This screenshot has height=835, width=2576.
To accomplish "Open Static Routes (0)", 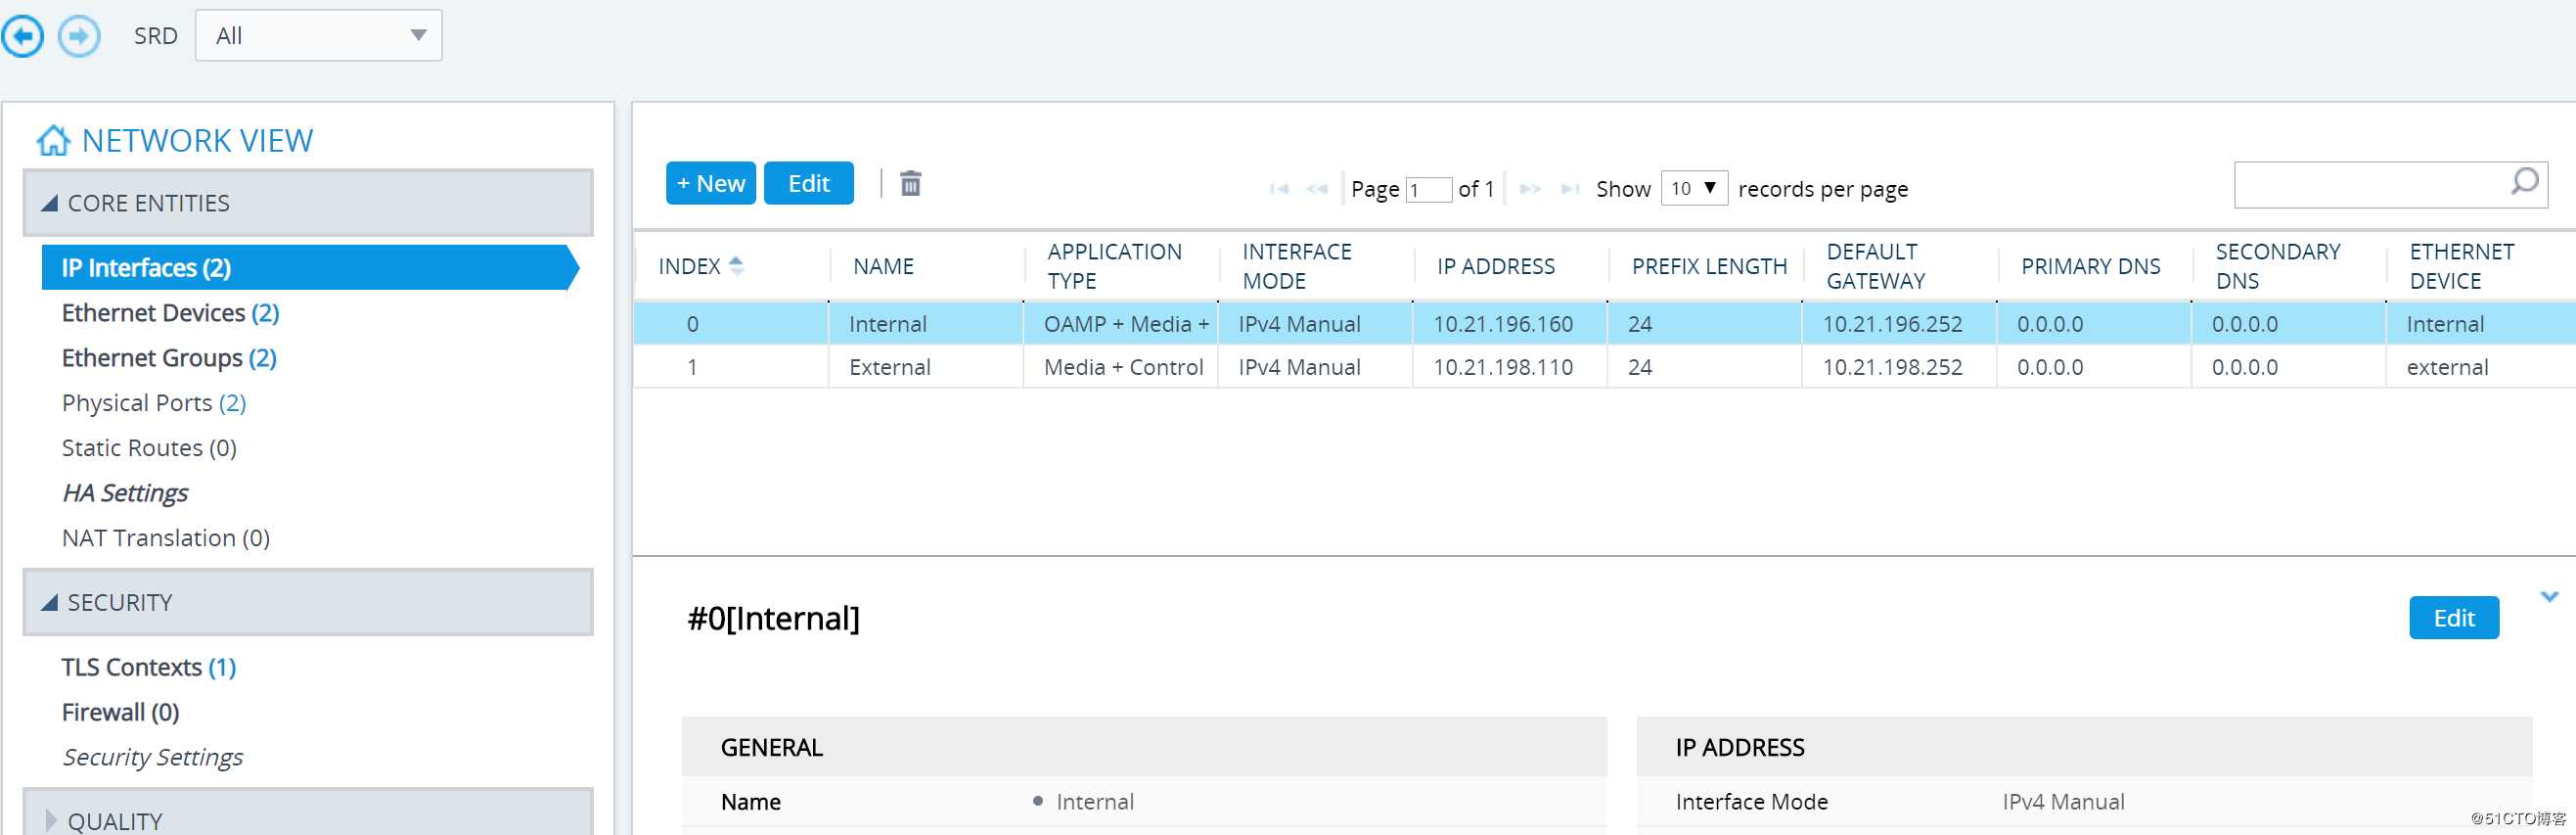I will pos(149,448).
